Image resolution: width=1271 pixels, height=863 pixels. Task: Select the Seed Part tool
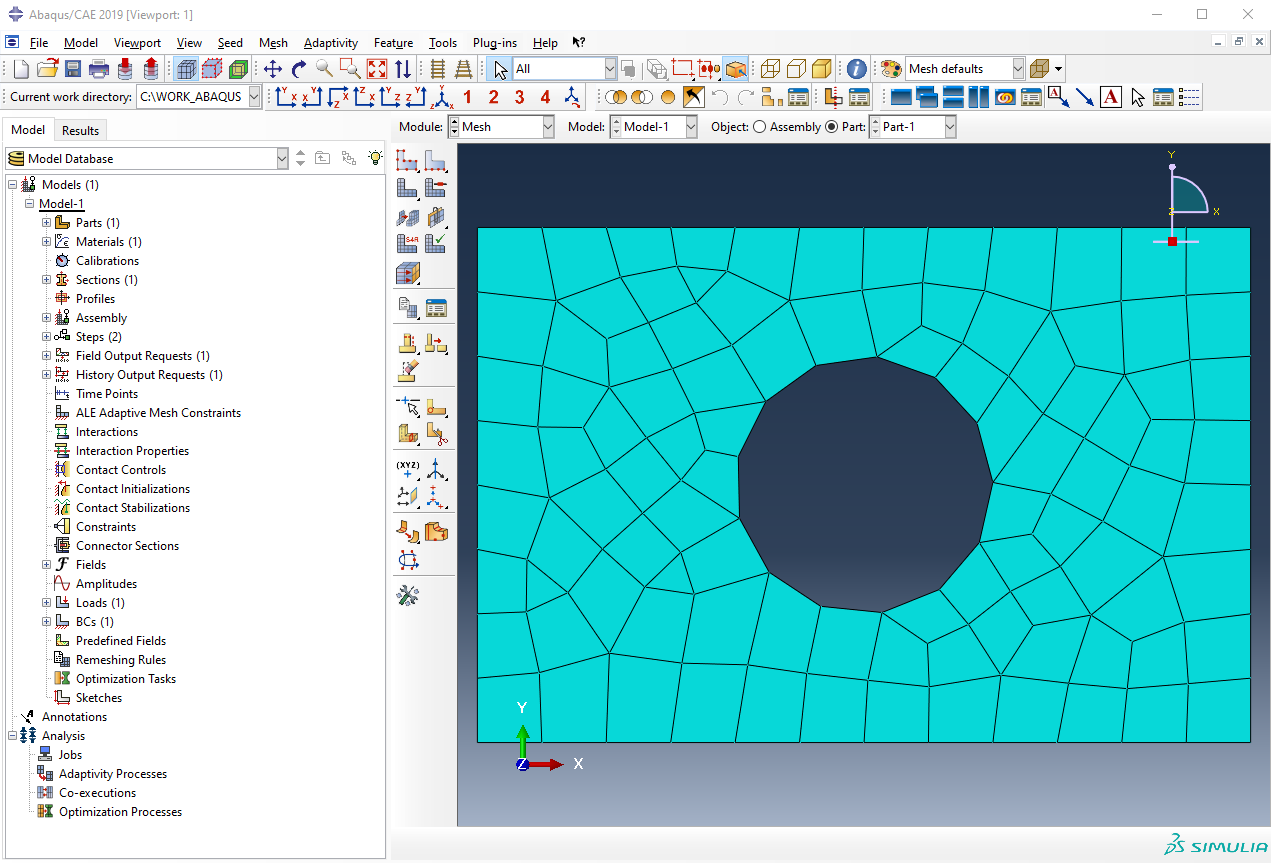(406, 160)
